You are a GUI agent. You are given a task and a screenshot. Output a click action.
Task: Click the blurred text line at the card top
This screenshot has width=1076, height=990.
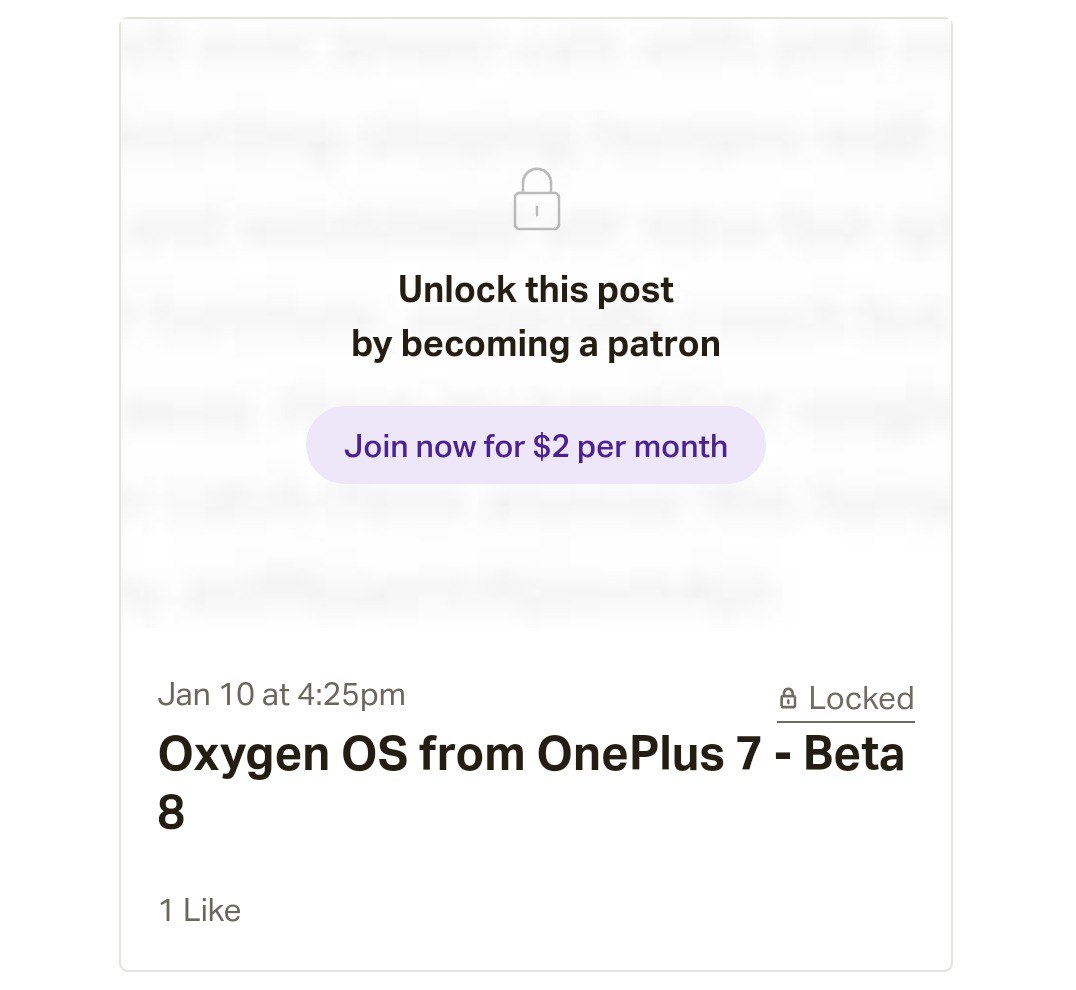click(535, 49)
